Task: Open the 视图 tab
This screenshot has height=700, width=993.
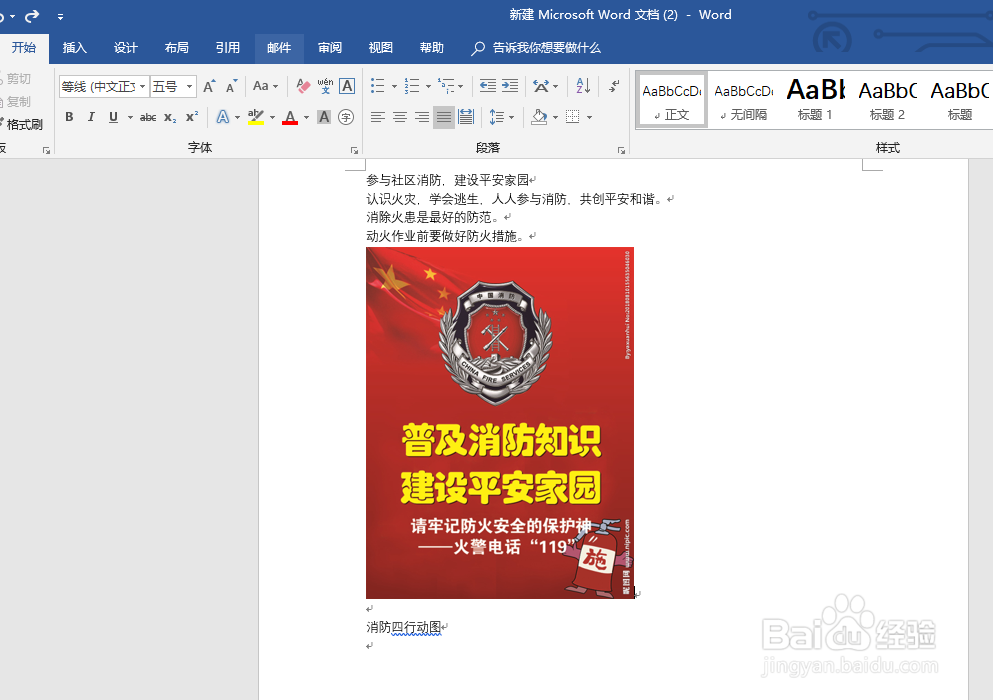Action: tap(381, 48)
